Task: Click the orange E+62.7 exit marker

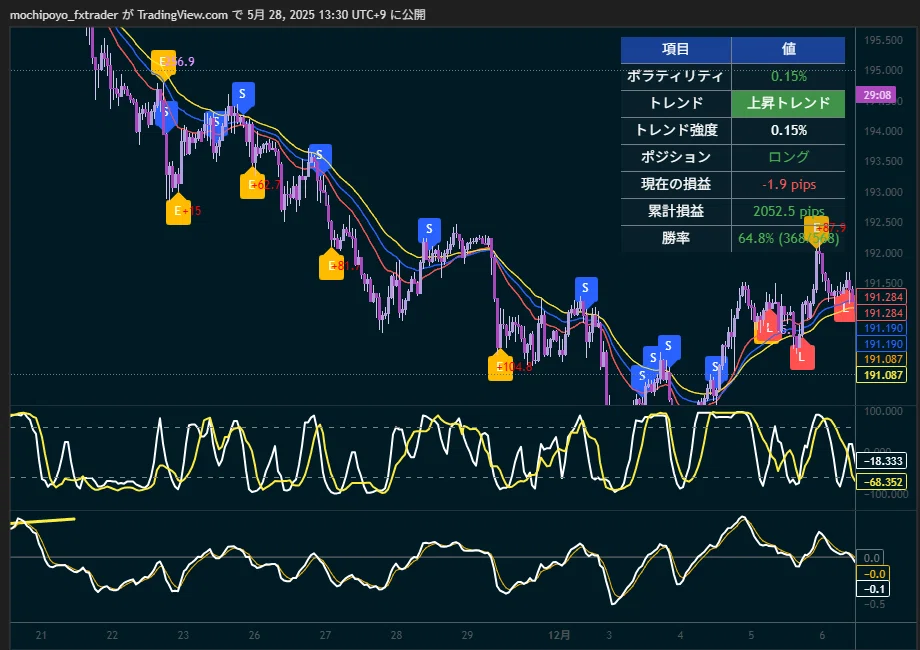Action: coord(252,184)
